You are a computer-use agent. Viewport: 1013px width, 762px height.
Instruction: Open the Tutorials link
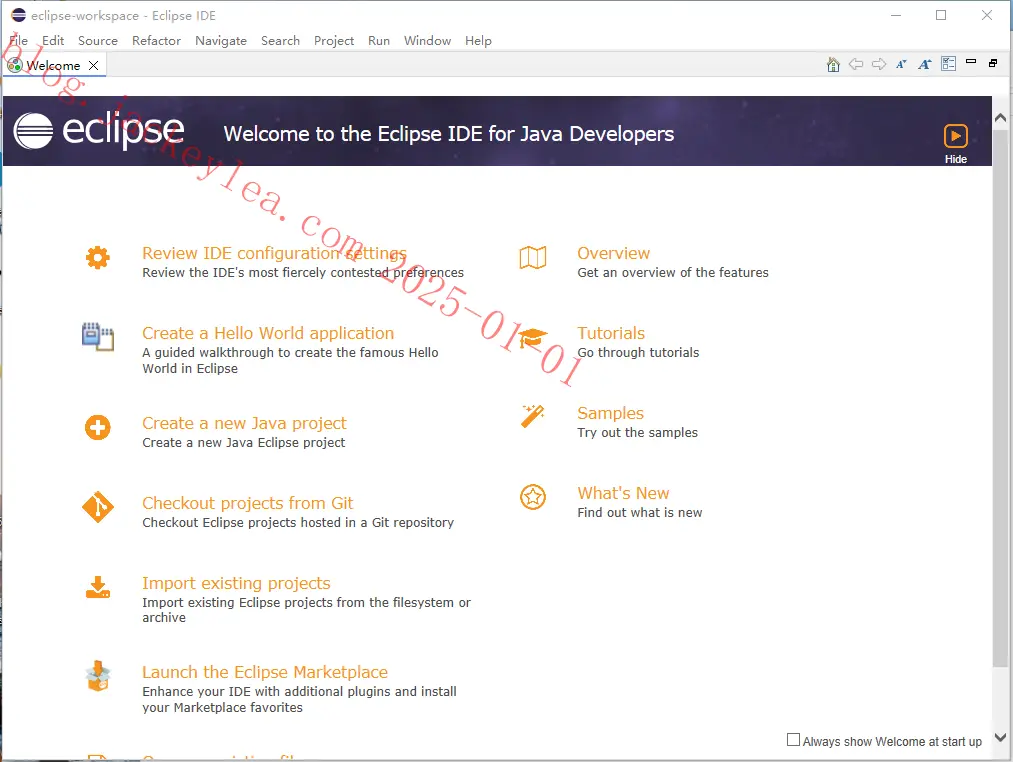pyautogui.click(x=611, y=333)
